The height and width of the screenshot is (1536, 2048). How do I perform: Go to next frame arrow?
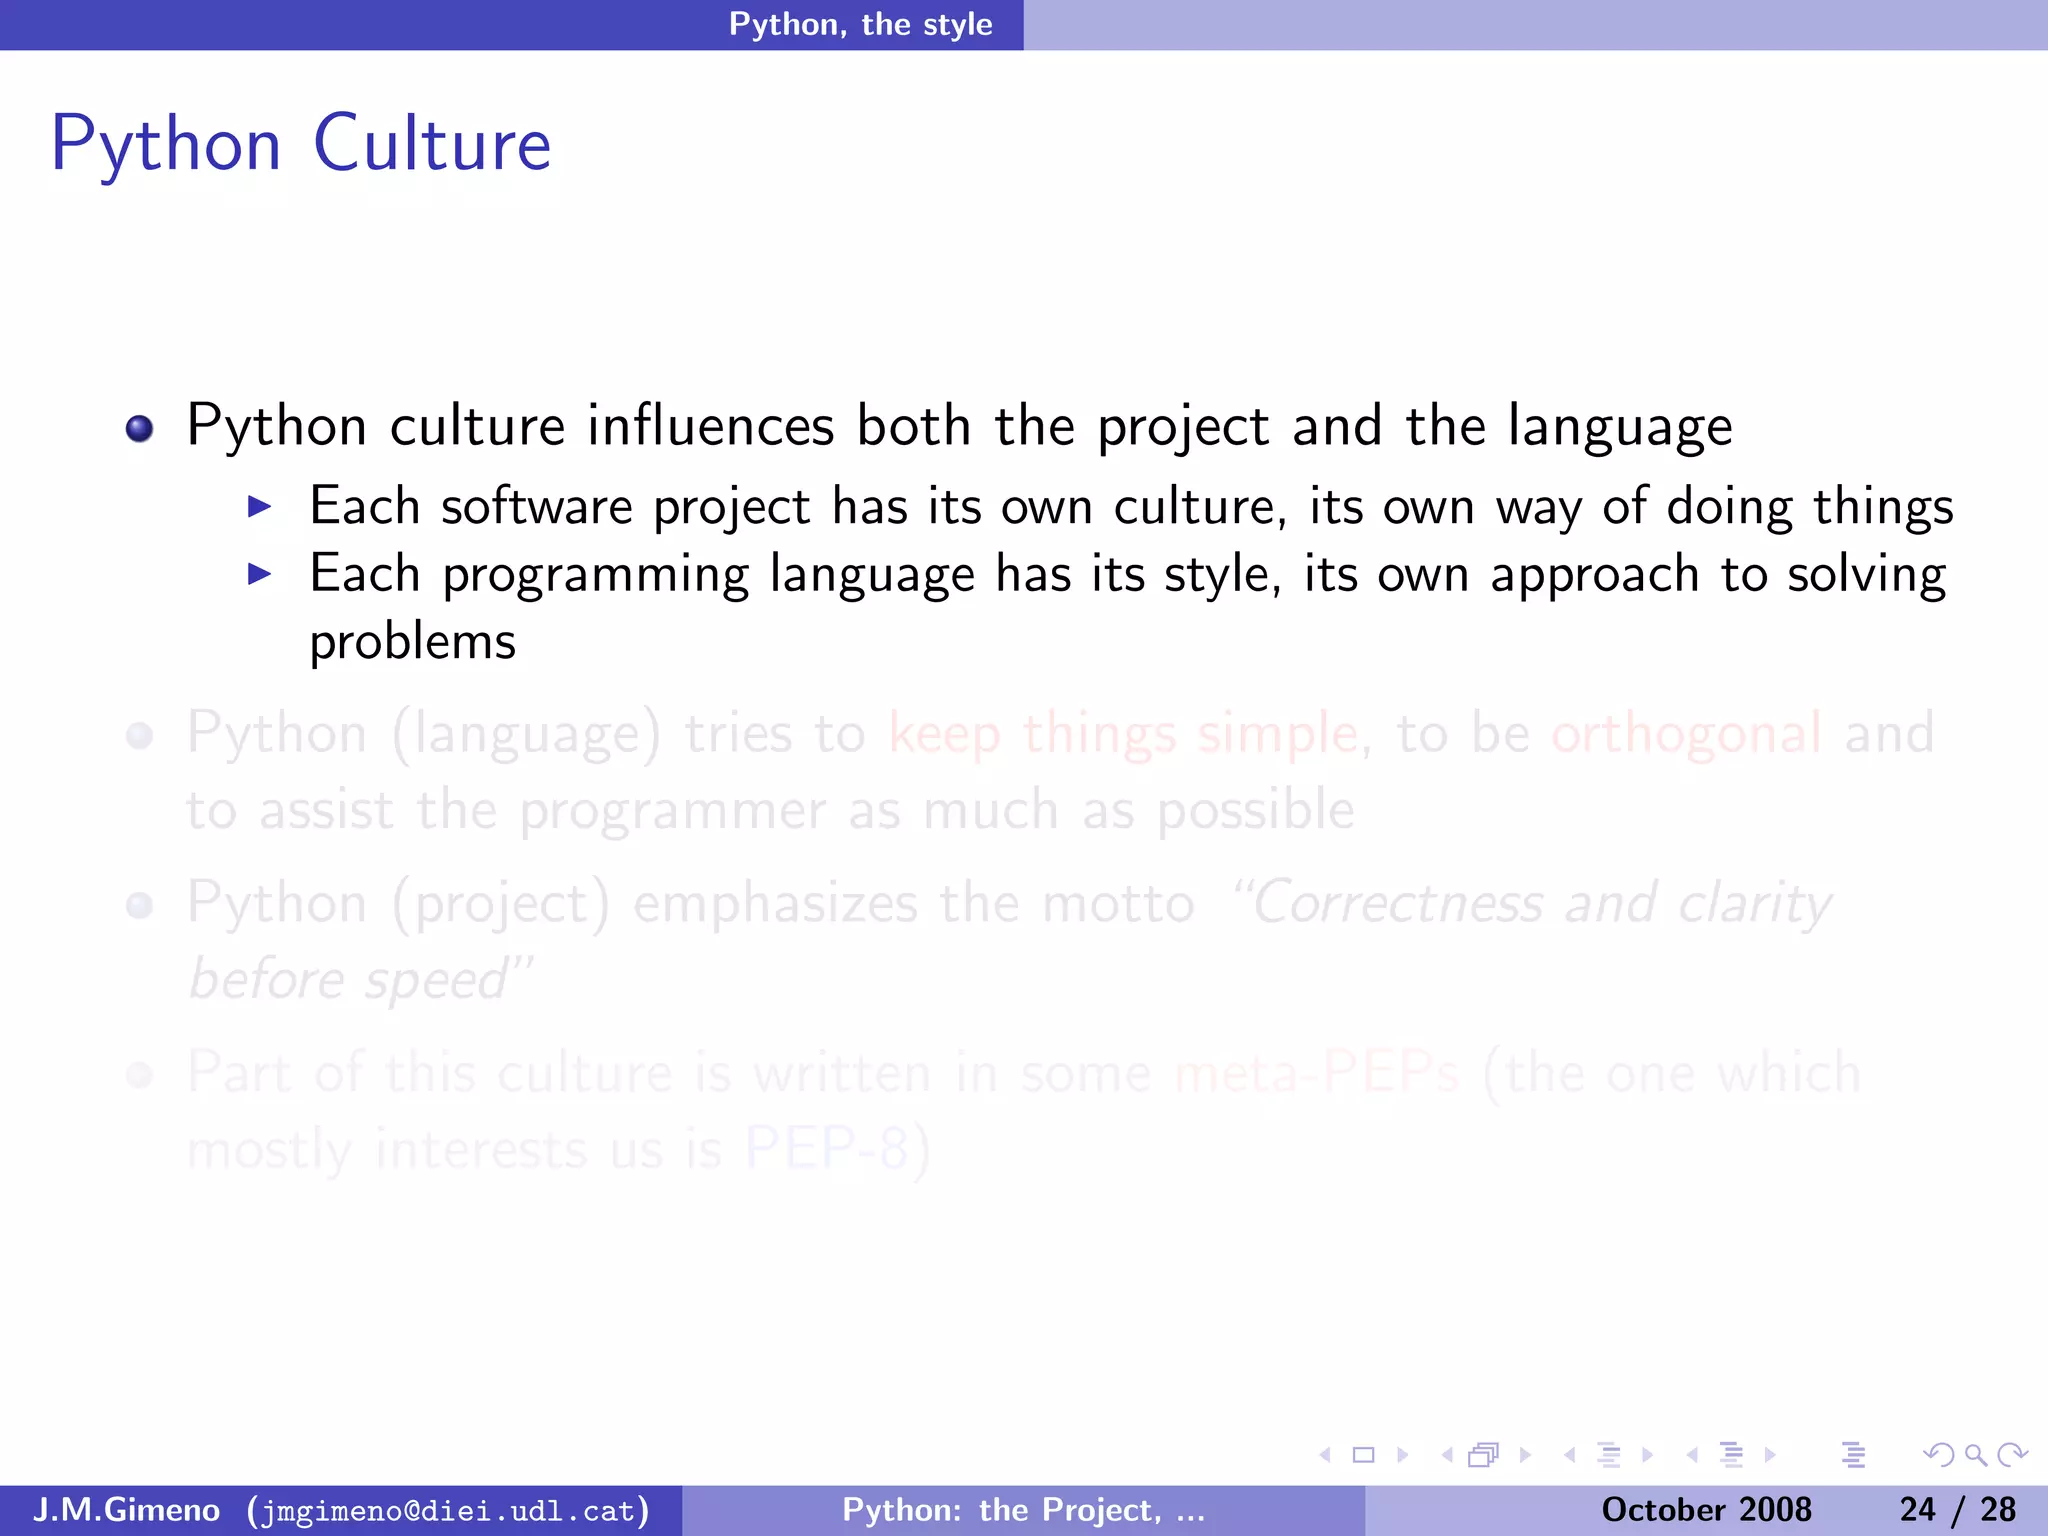(x=1525, y=1455)
